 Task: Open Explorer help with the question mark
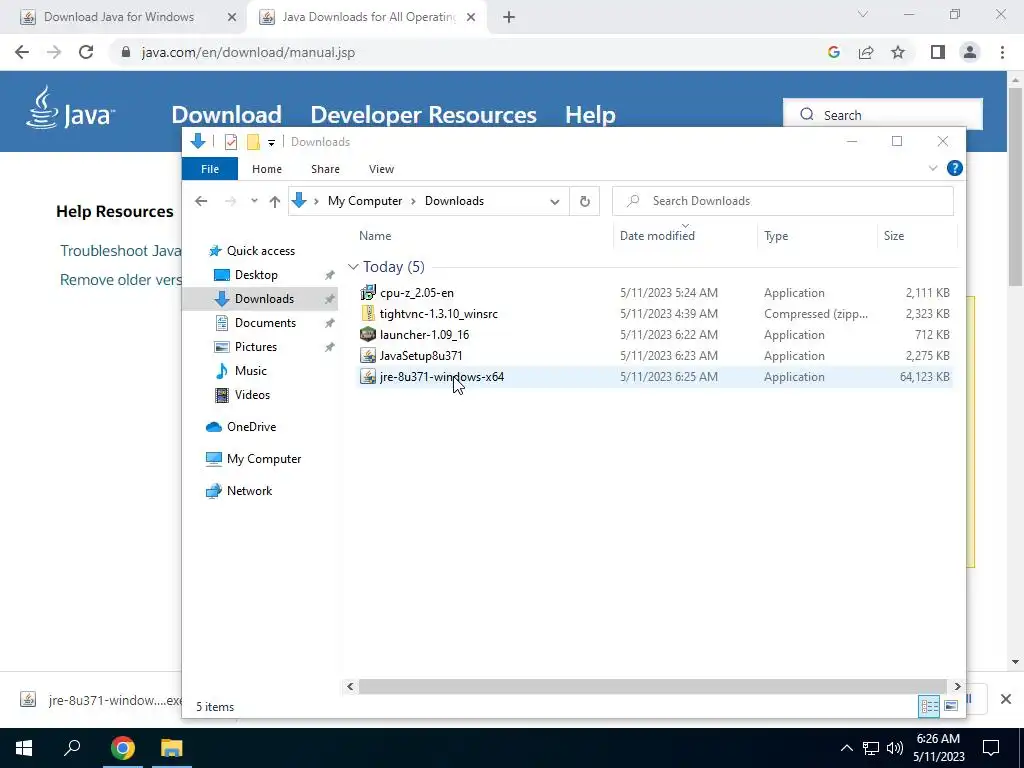[x=954, y=168]
